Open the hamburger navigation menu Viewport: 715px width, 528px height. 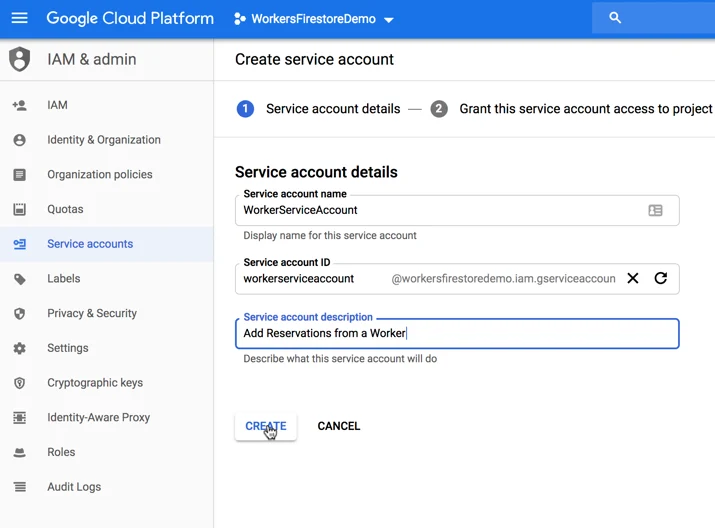click(20, 18)
